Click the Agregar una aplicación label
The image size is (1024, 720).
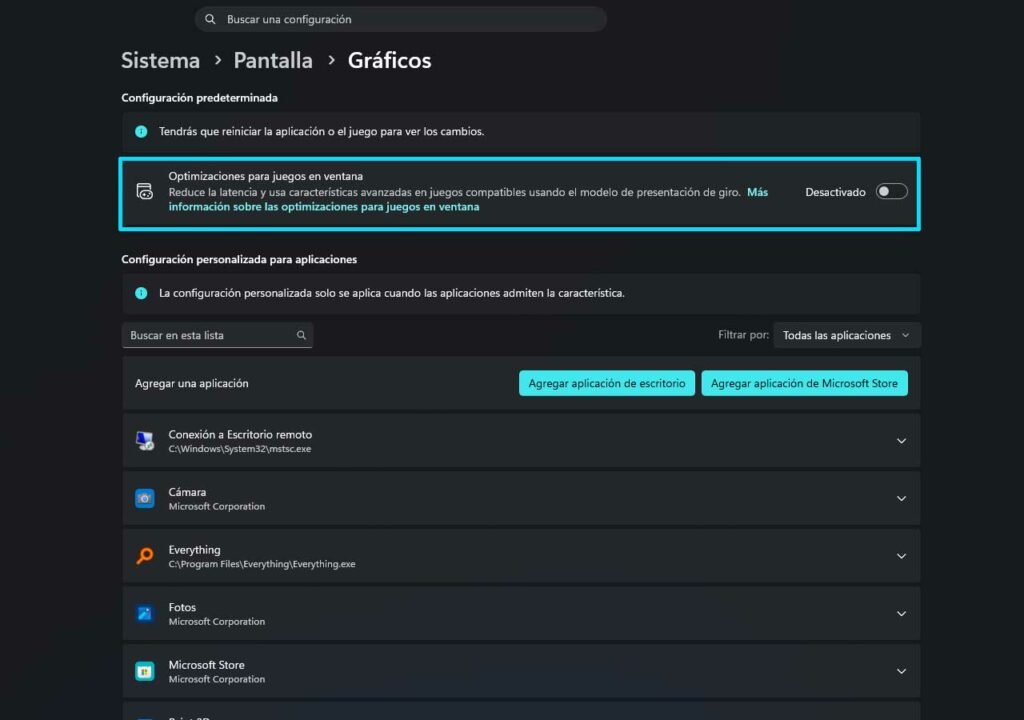click(x=191, y=384)
